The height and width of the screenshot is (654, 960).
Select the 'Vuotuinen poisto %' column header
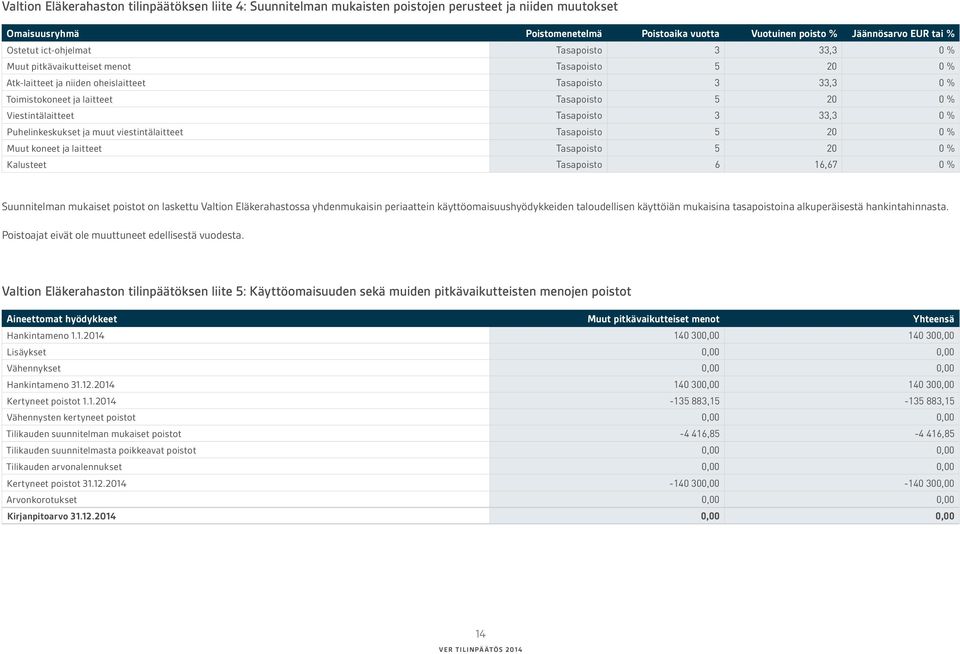[794, 34]
